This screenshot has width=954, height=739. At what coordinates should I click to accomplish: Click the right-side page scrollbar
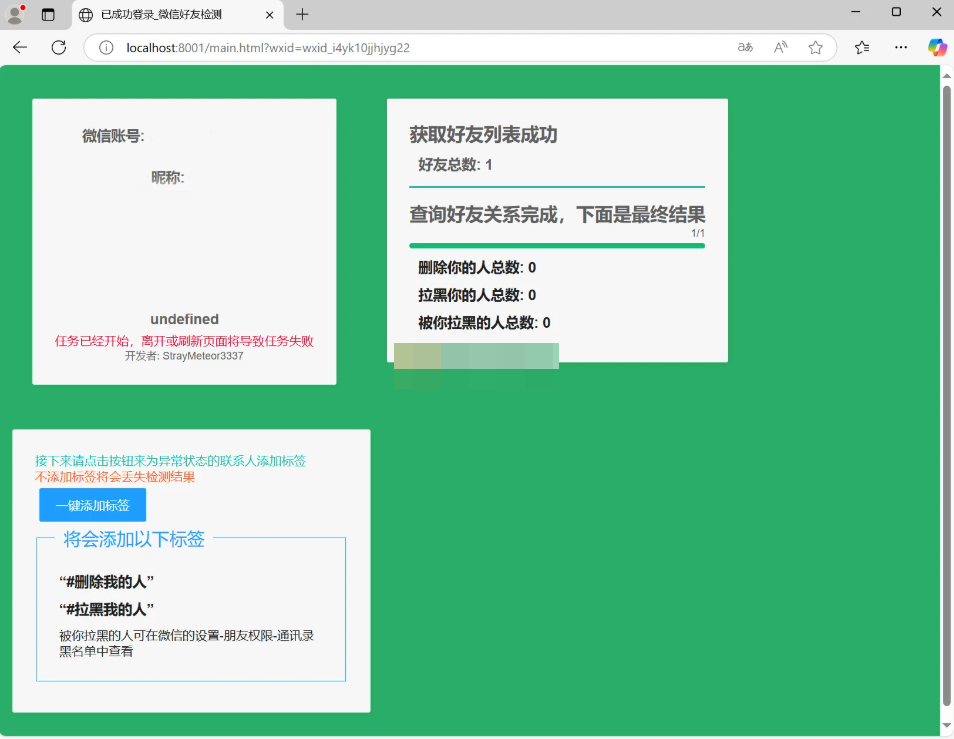(x=945, y=400)
